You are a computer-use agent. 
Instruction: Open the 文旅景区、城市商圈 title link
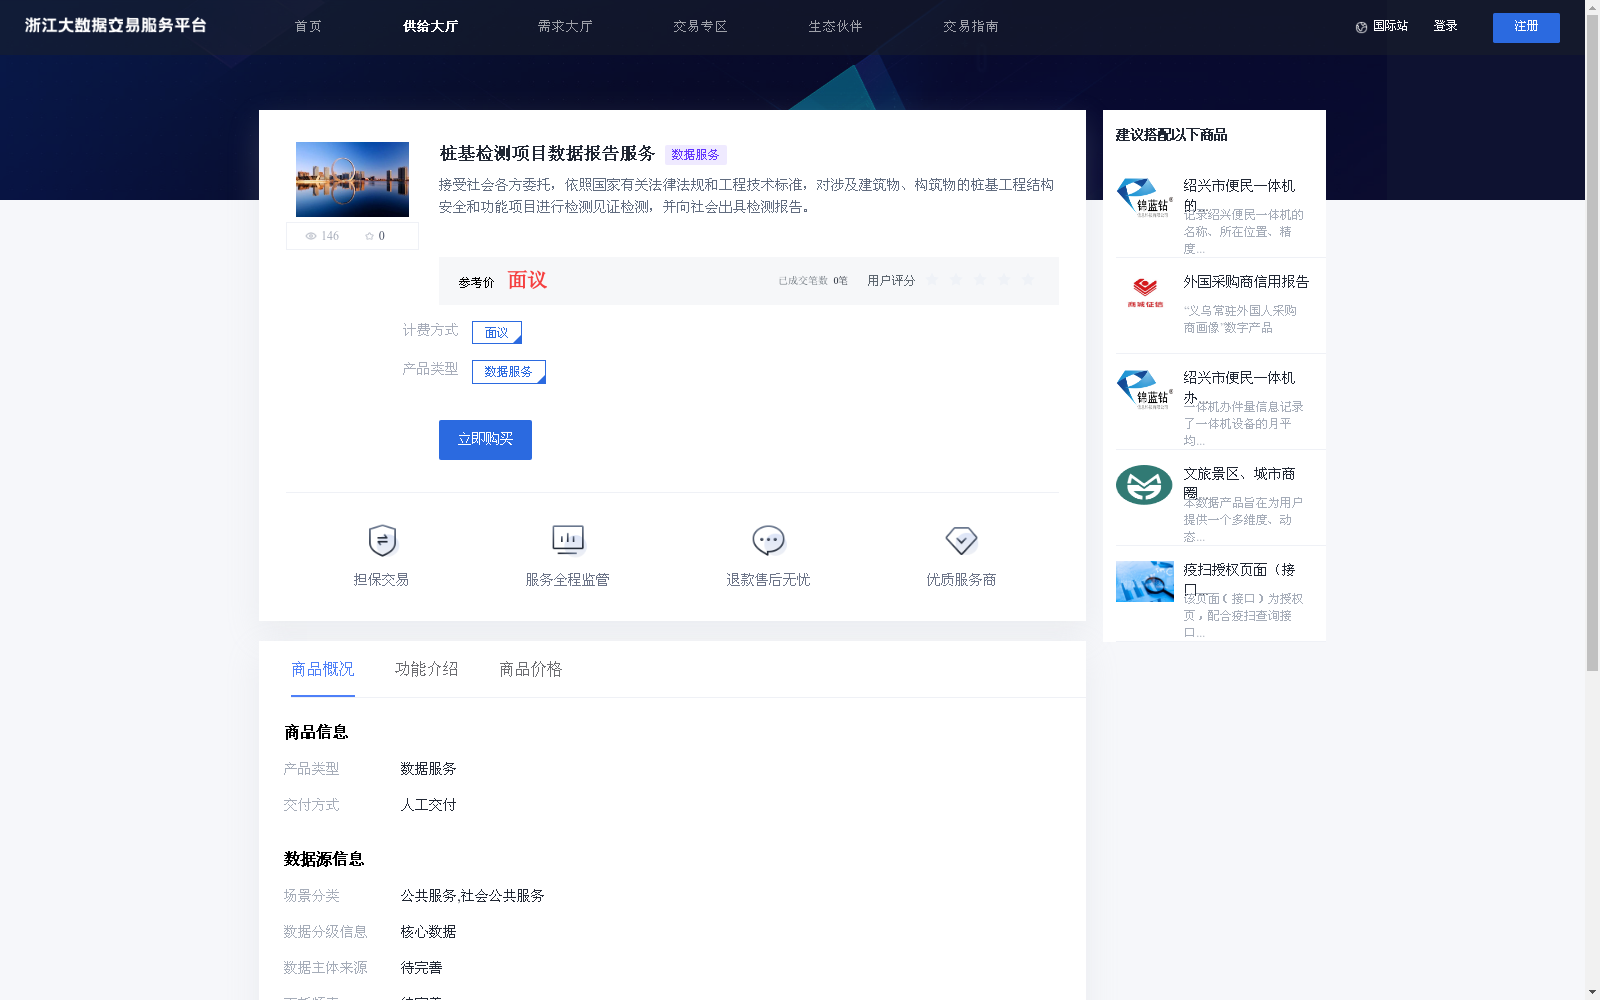(1239, 482)
